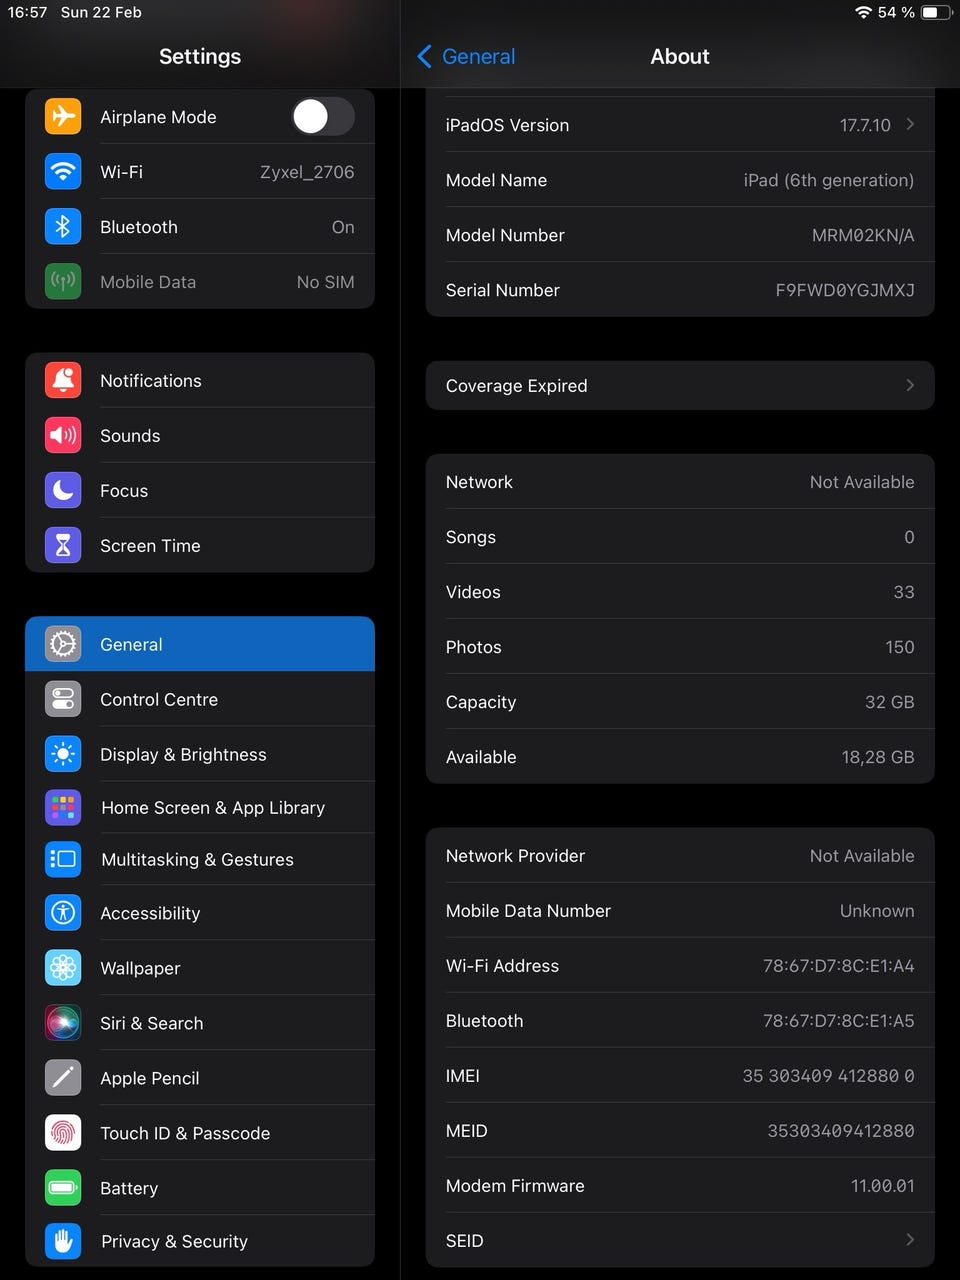This screenshot has height=1280, width=960.
Task: Tap the Accessibility figure icon
Action: [63, 912]
